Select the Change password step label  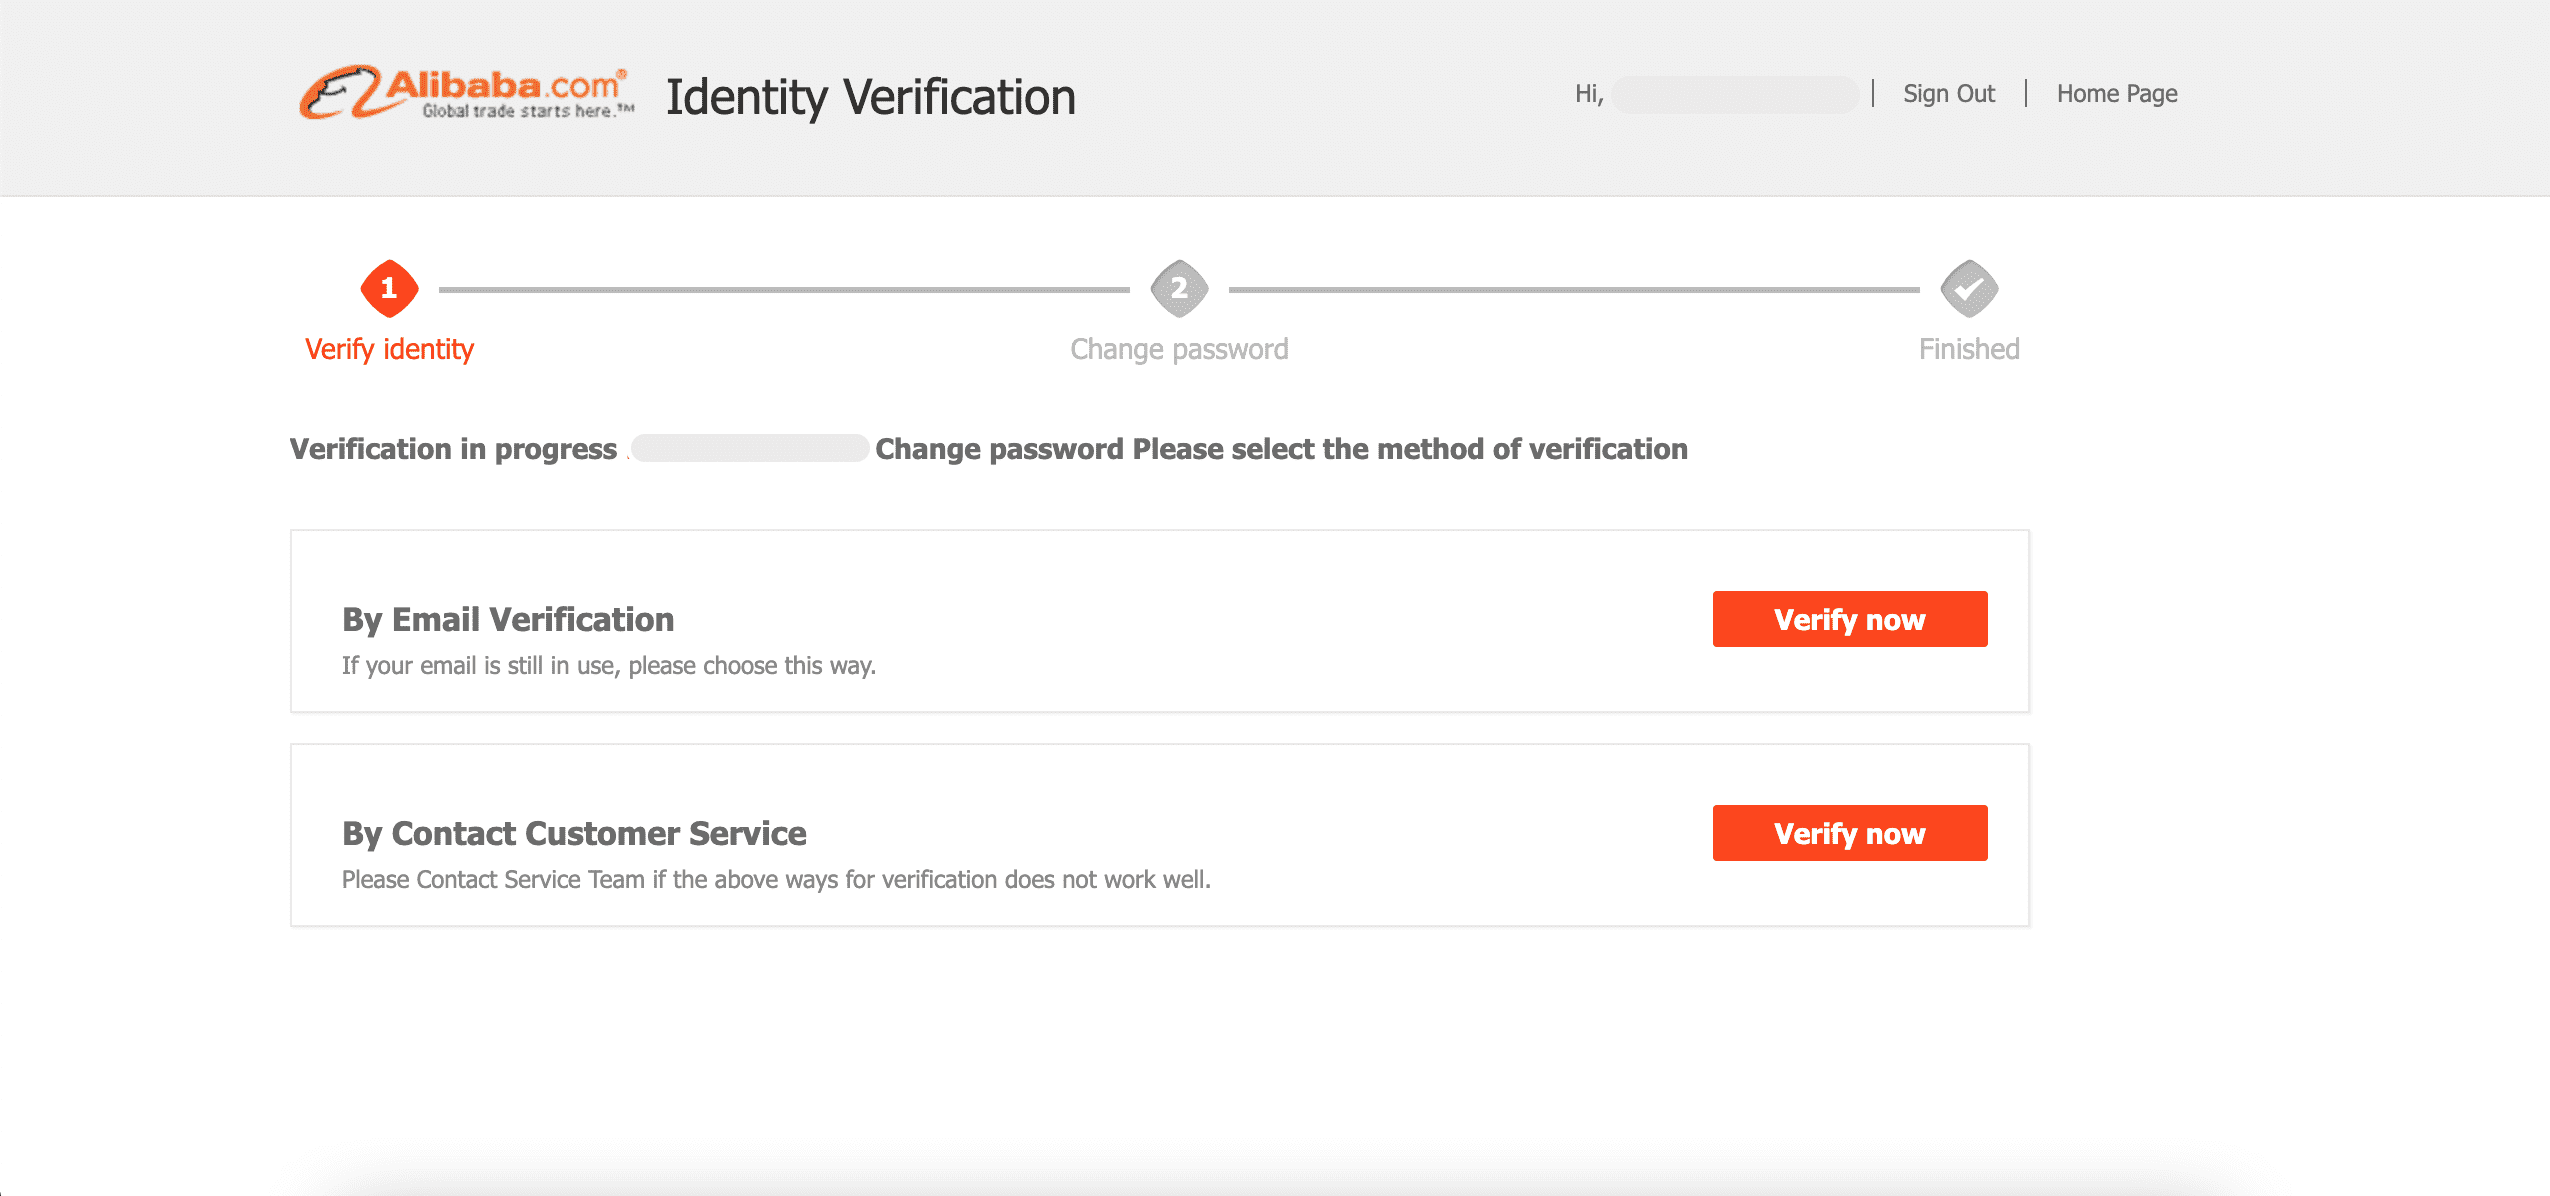pos(1179,349)
